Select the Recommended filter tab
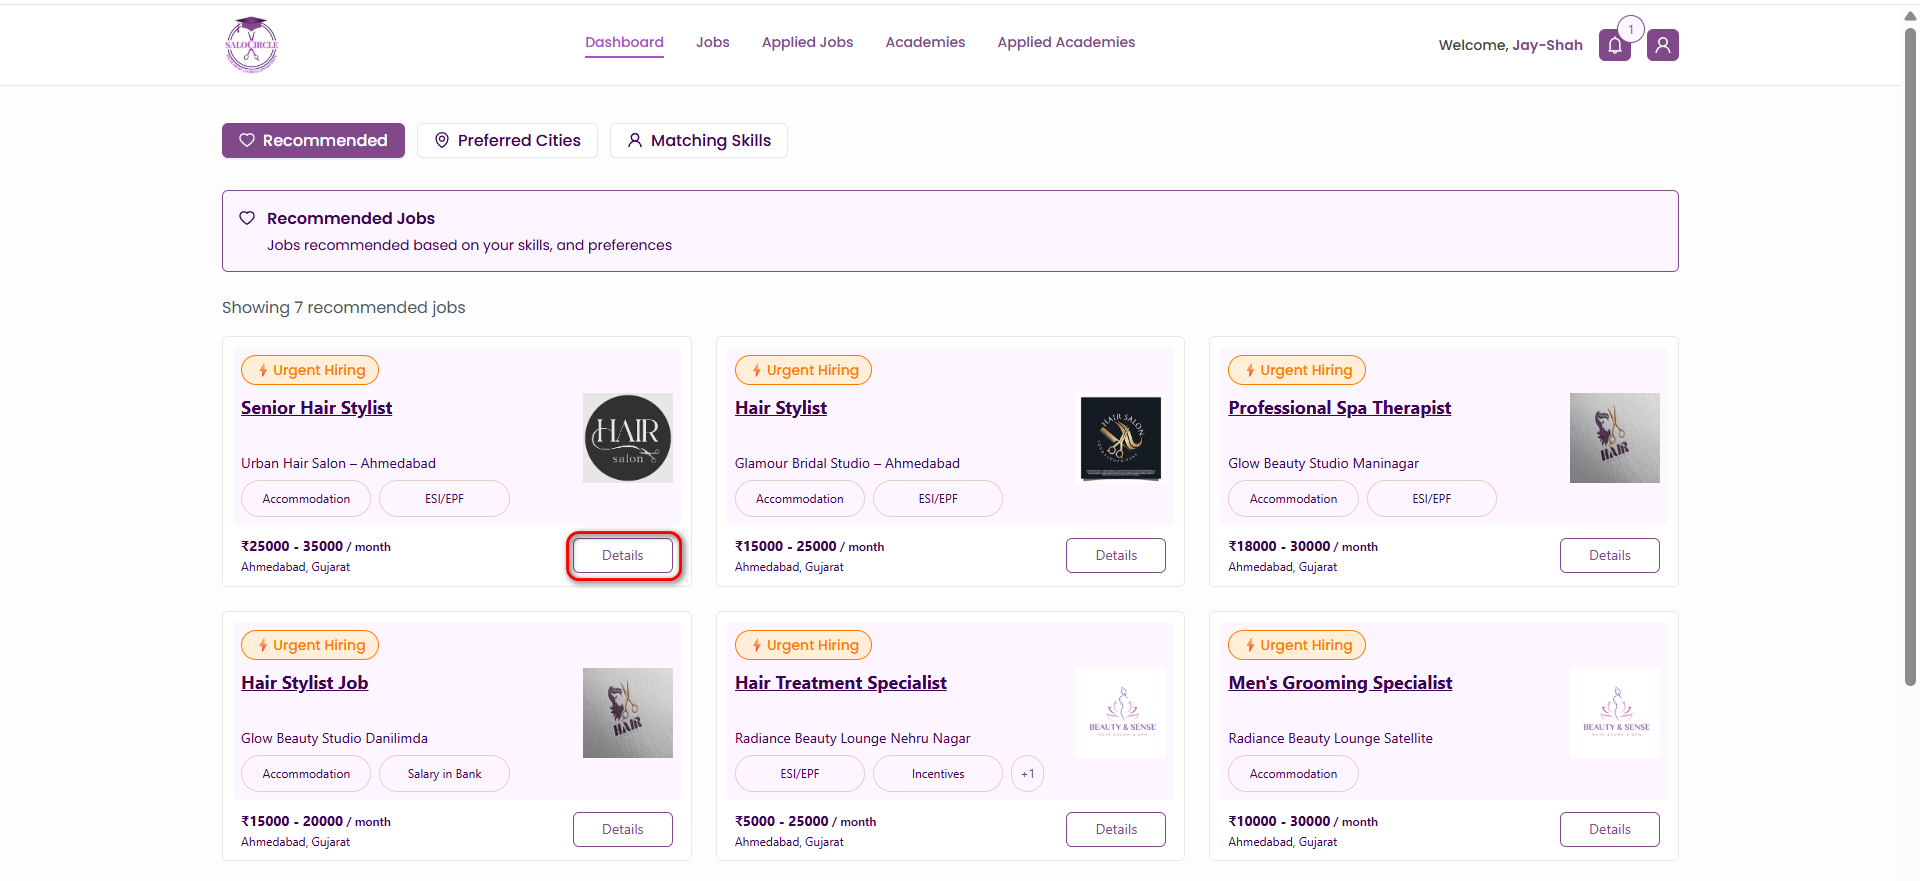The width and height of the screenshot is (1920, 881). point(313,140)
